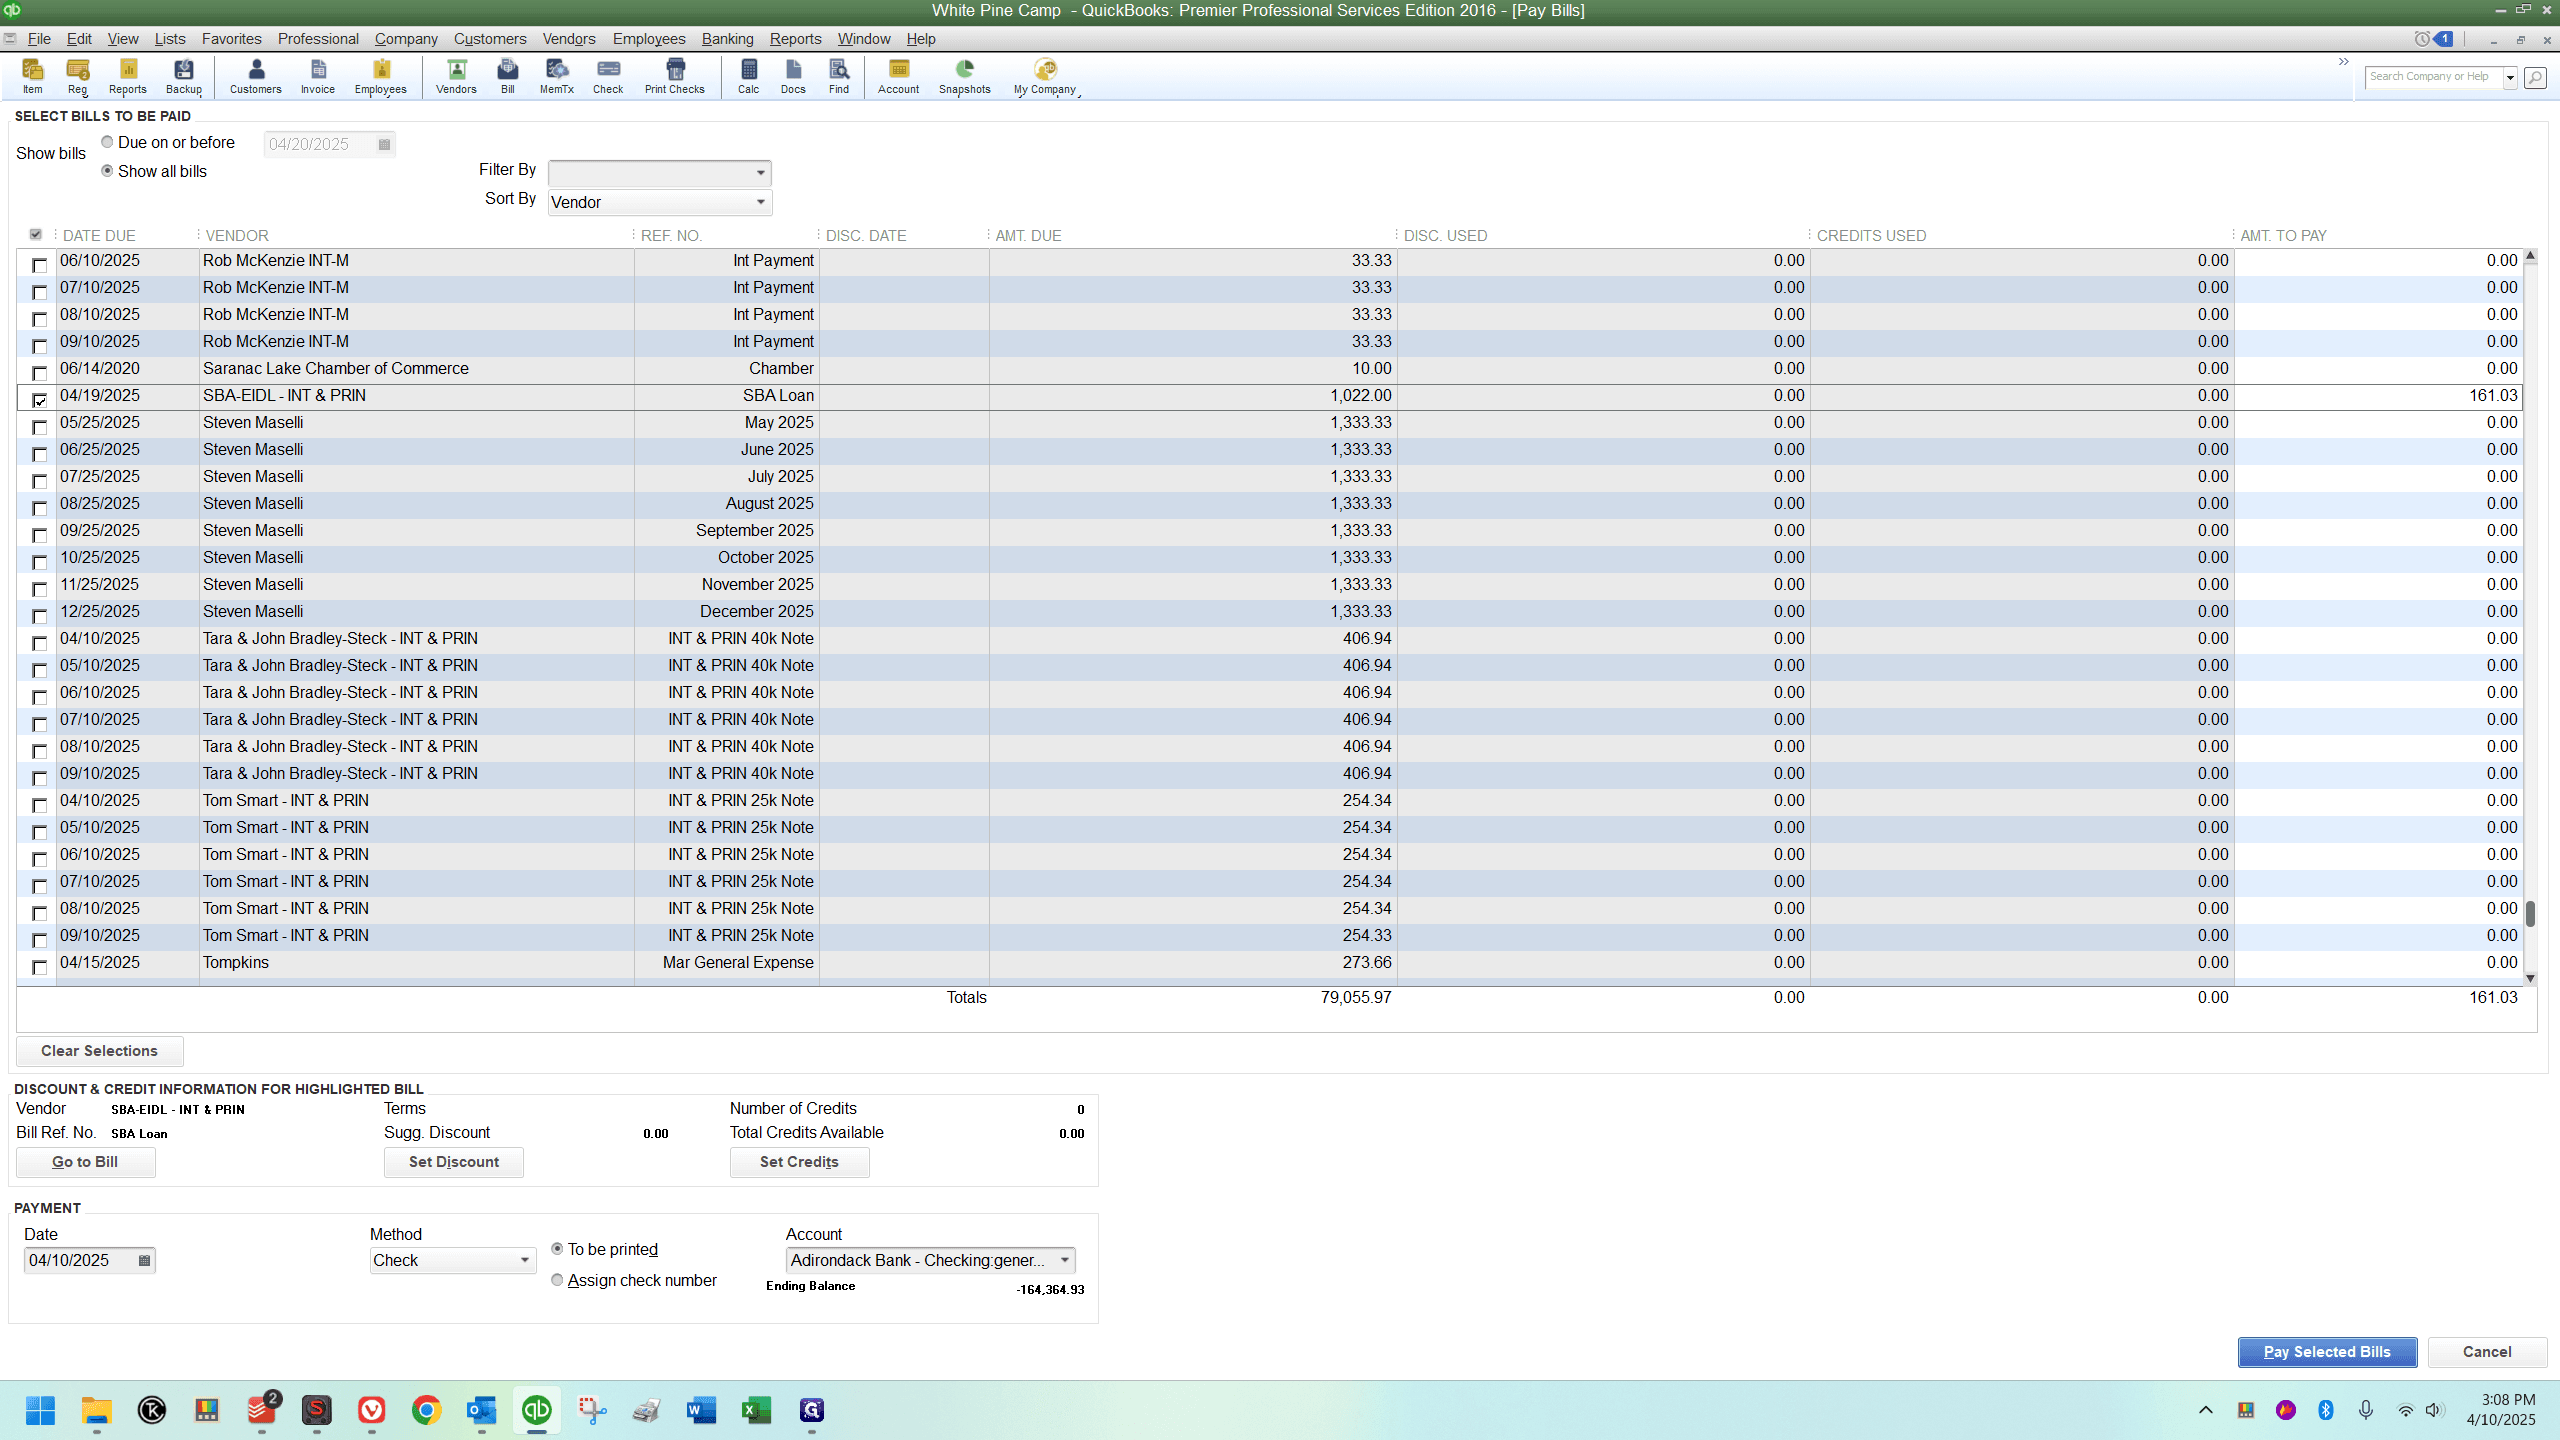Click the Set Discount button
This screenshot has width=2560, height=1440.
454,1162
